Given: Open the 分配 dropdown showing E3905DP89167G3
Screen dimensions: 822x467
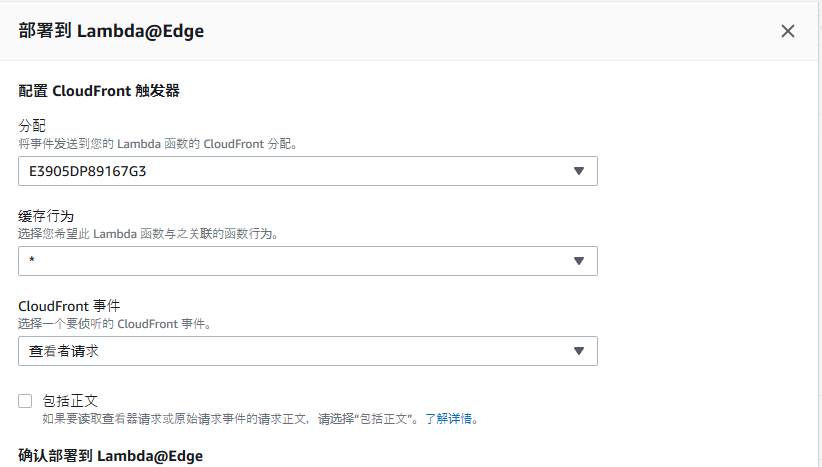Looking at the screenshot, I should (308, 171).
